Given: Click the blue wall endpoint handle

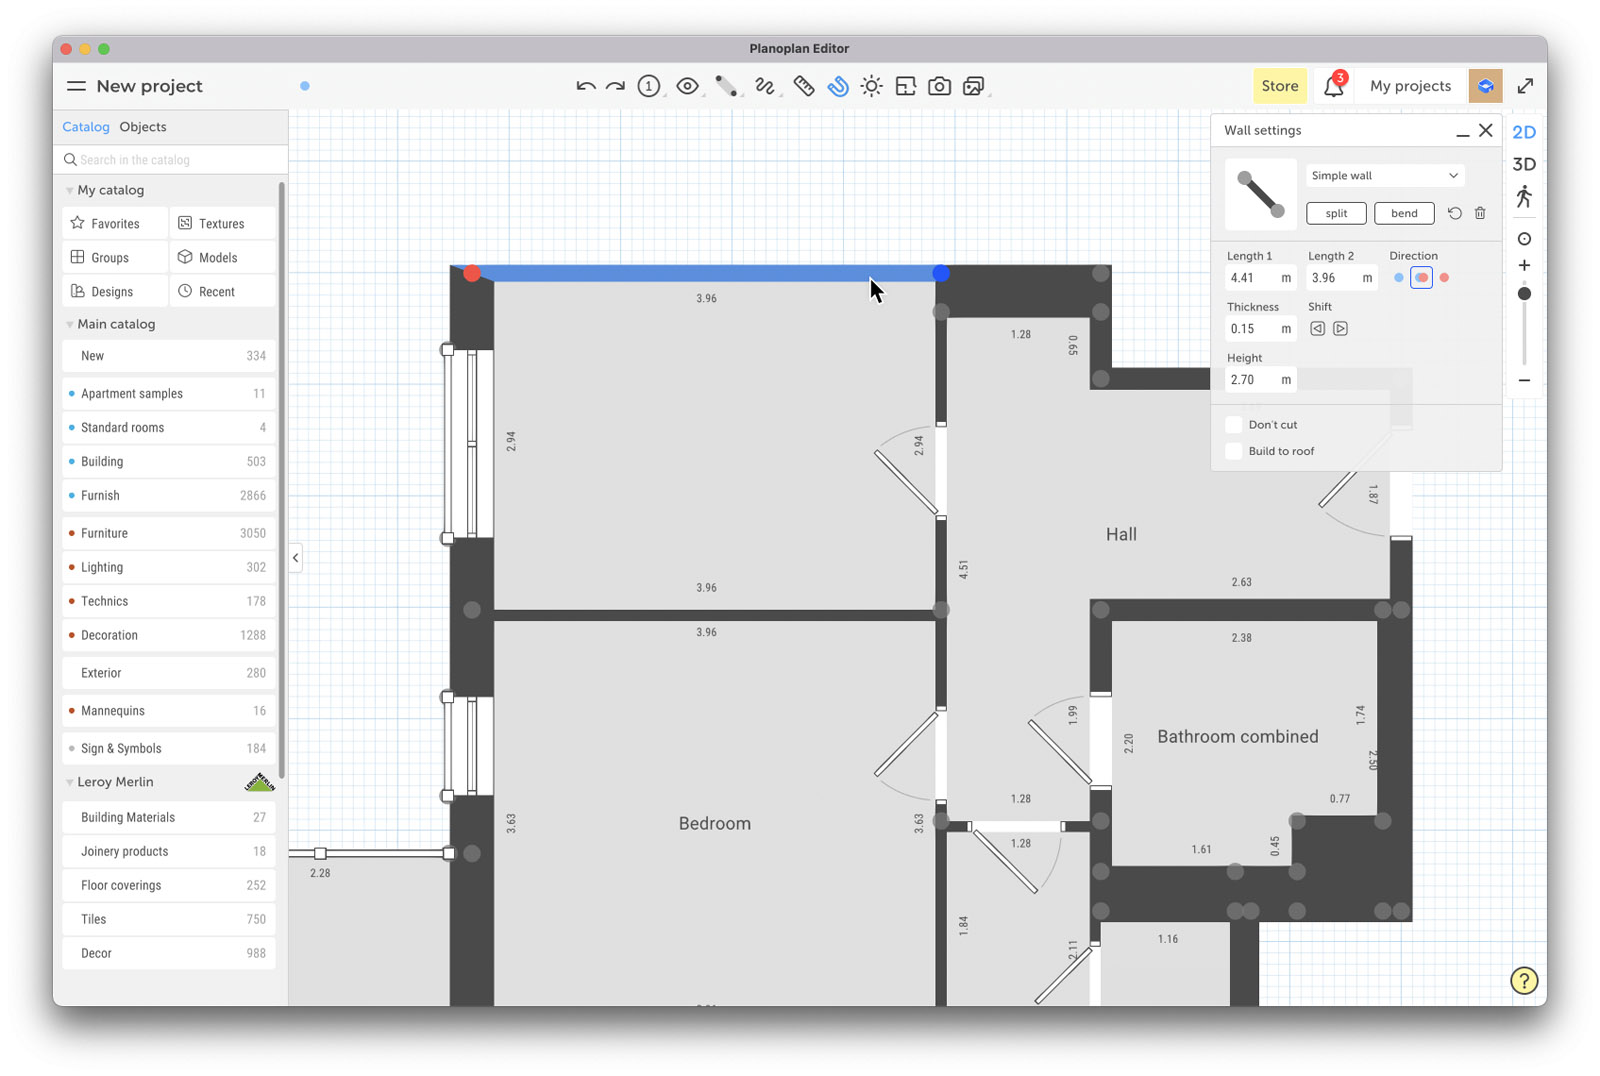Looking at the screenshot, I should 941,273.
